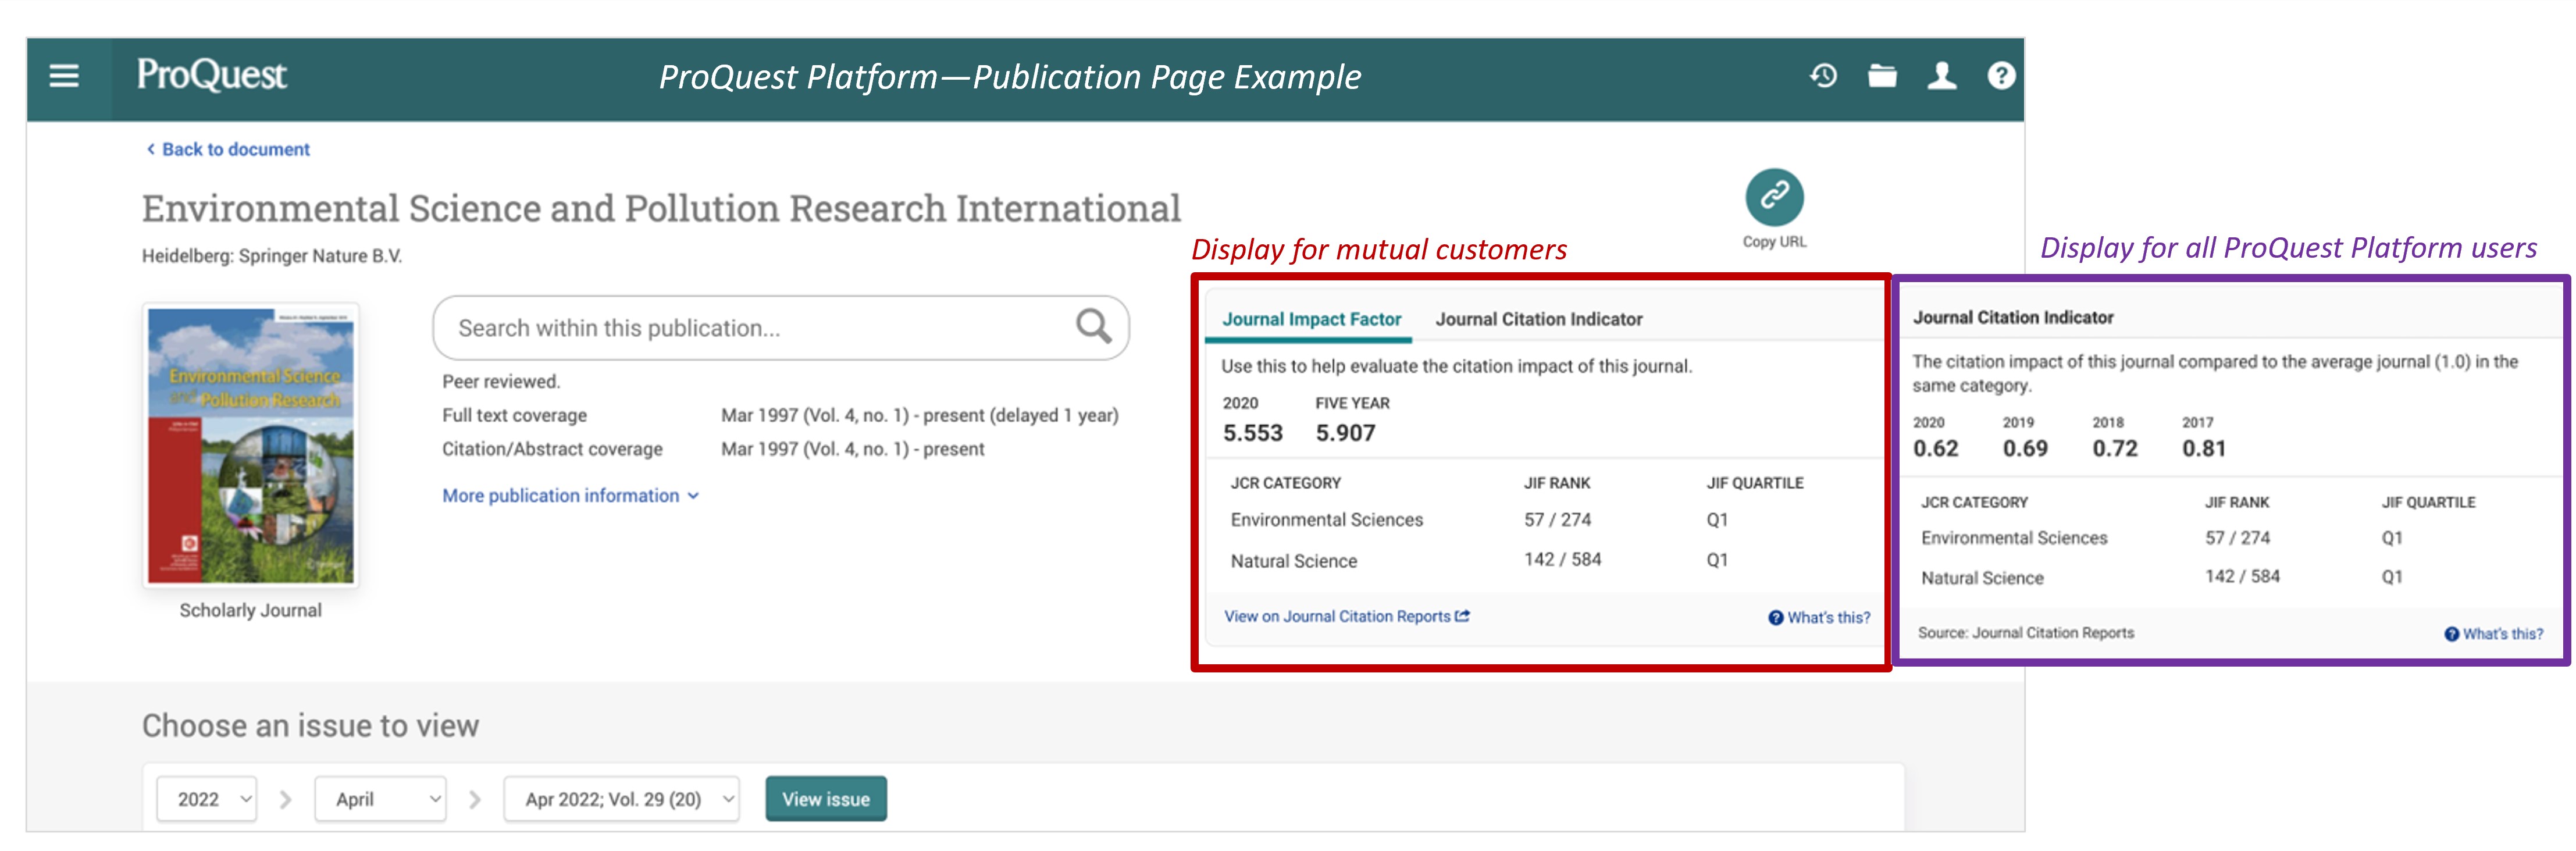
Task: Open the selected items folder icon
Action: point(1882,76)
